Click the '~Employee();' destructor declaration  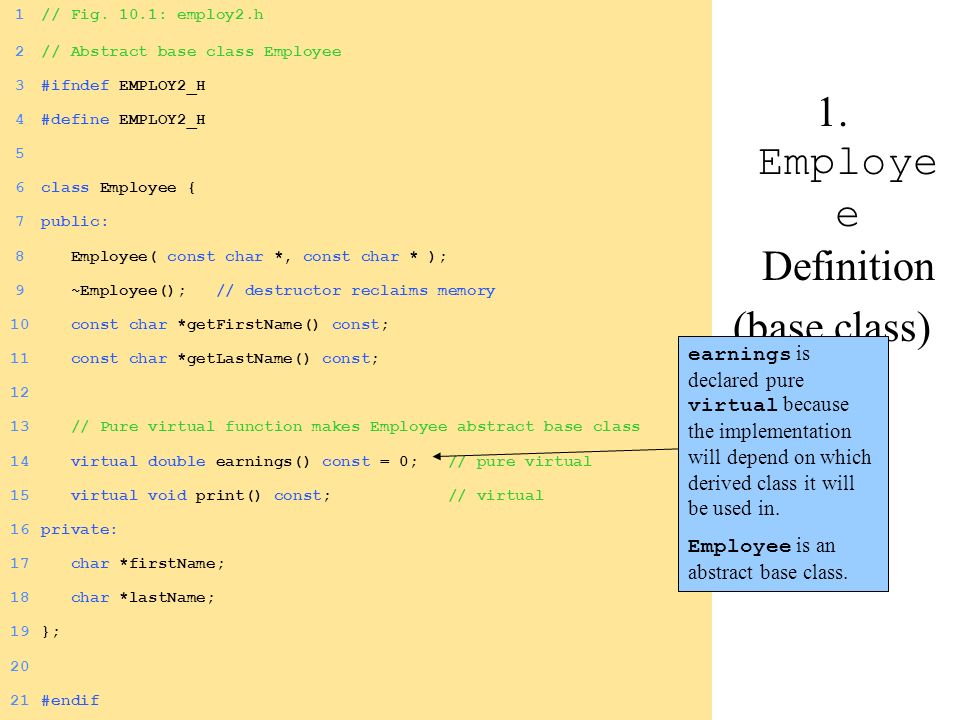tap(128, 291)
